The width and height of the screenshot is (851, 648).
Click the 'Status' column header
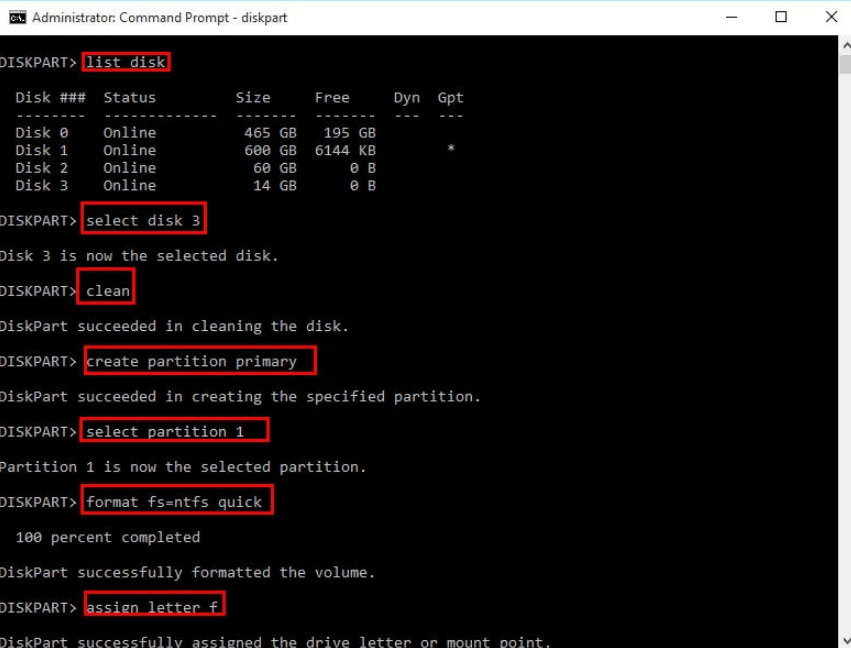tap(130, 98)
